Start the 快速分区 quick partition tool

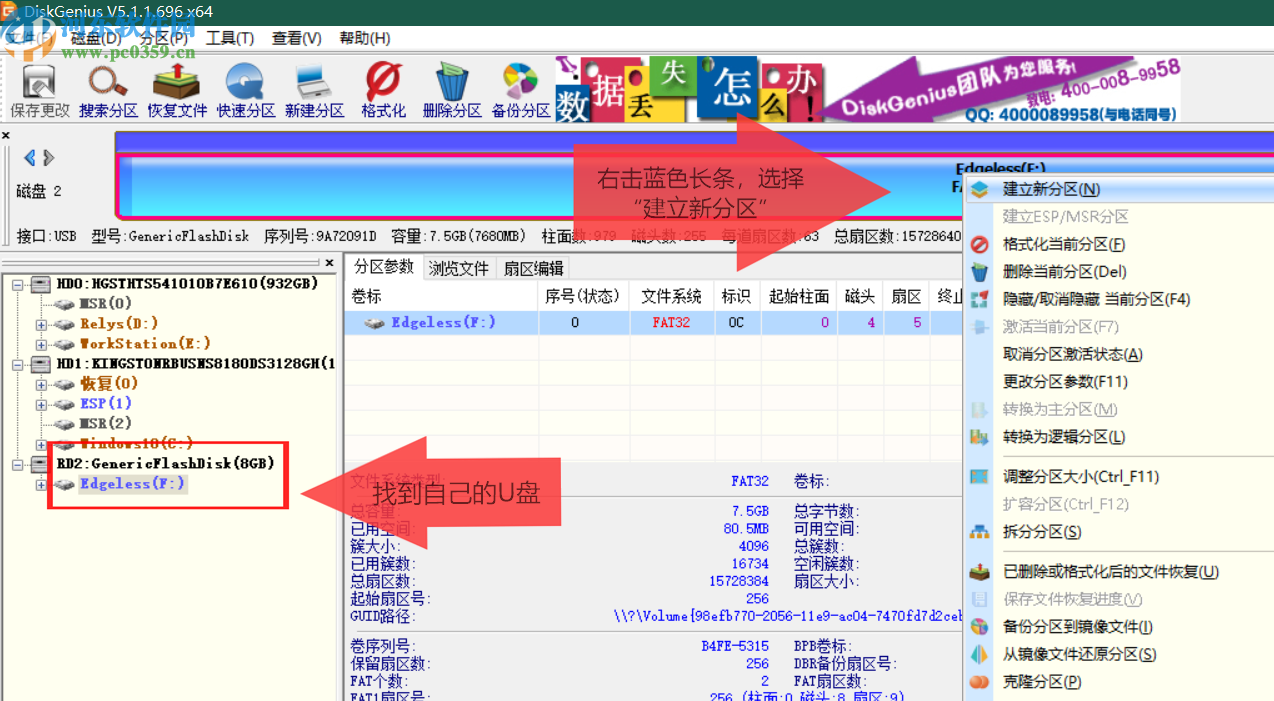(x=246, y=89)
